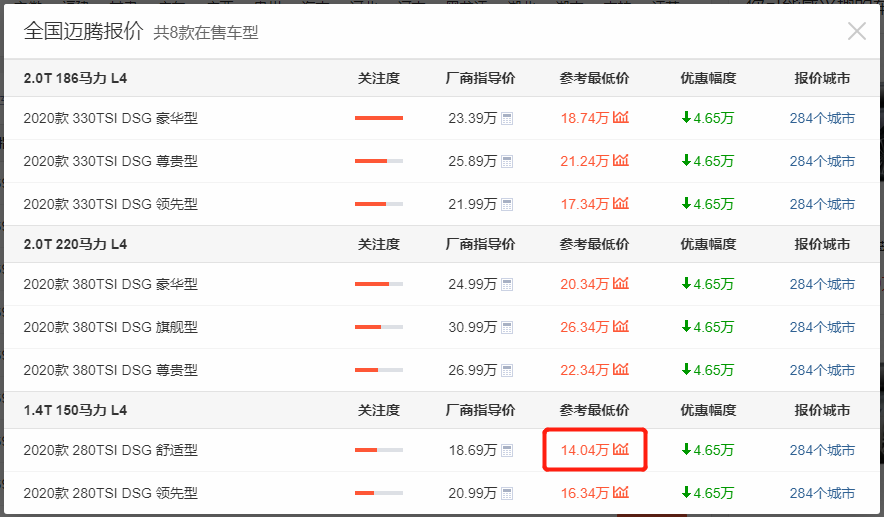The image size is (884, 517).
Task: Open calculator icon beside 20.99万 price
Action: 507,493
